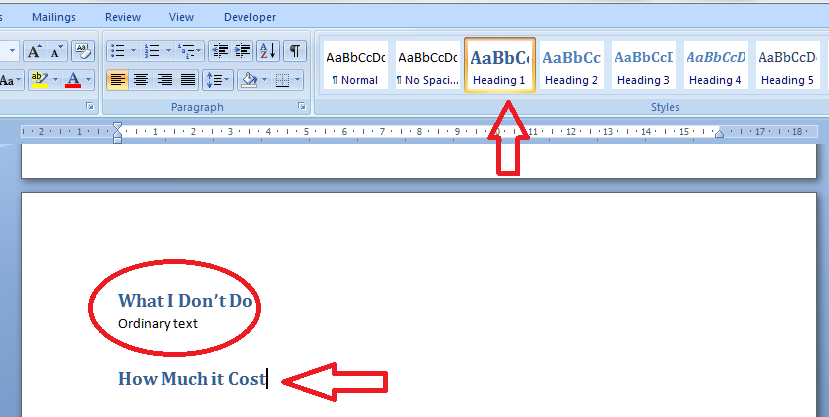Viewport: 829px width, 417px height.
Task: Apply the Heading 2 style
Action: coord(572,66)
